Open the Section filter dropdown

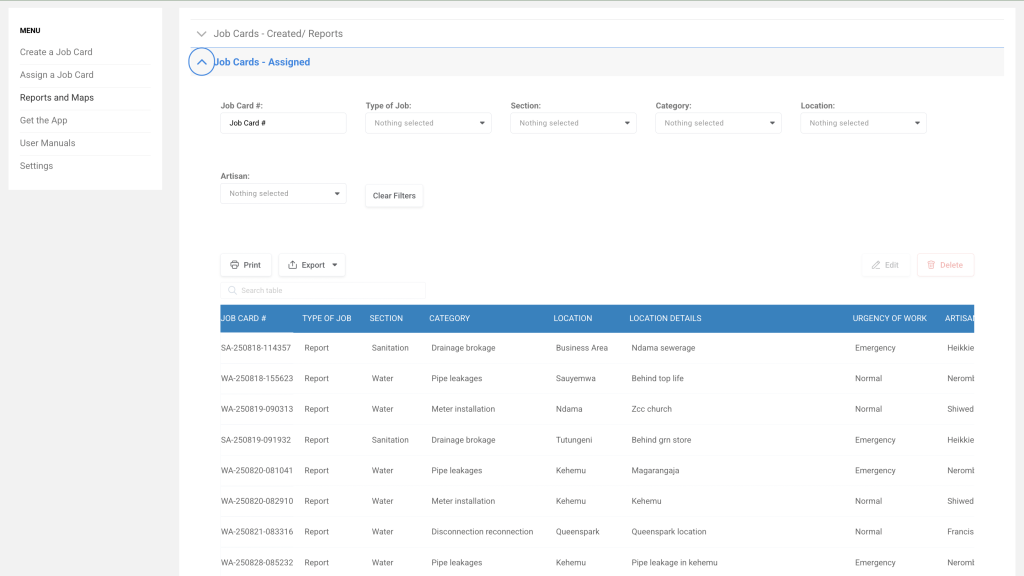point(573,123)
